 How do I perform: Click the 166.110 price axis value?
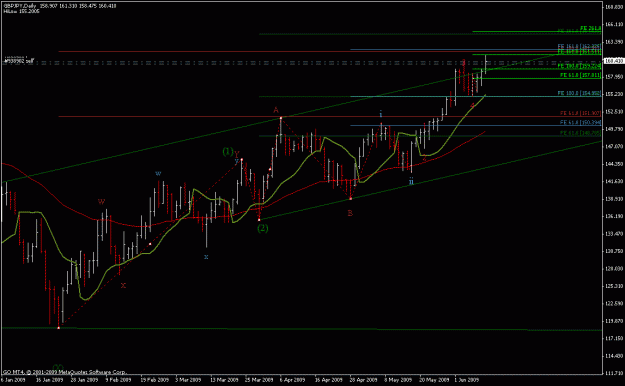pyautogui.click(x=614, y=24)
